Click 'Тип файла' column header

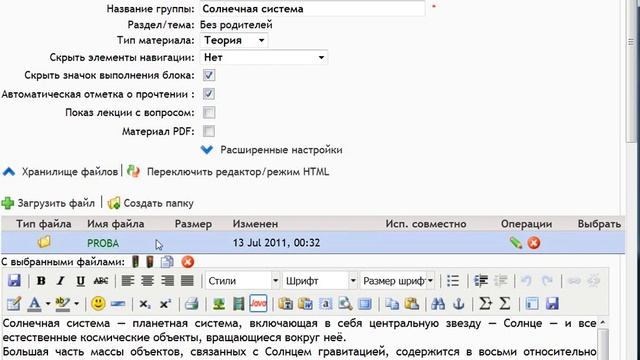coord(44,224)
